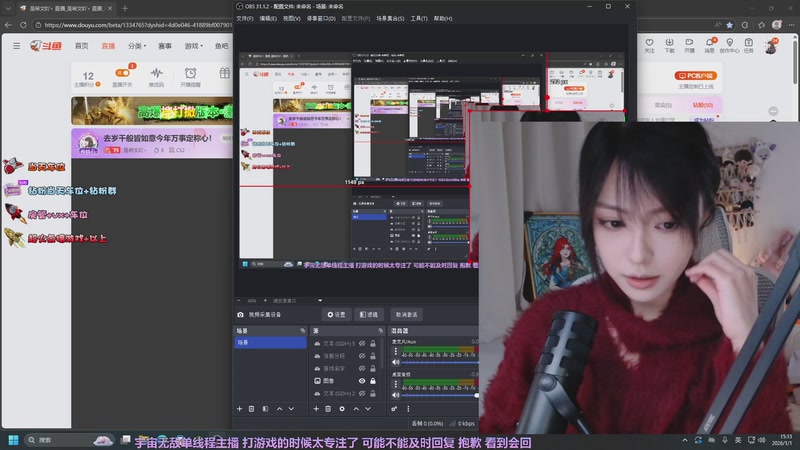Open source properties gear in sources toolbar

point(342,409)
